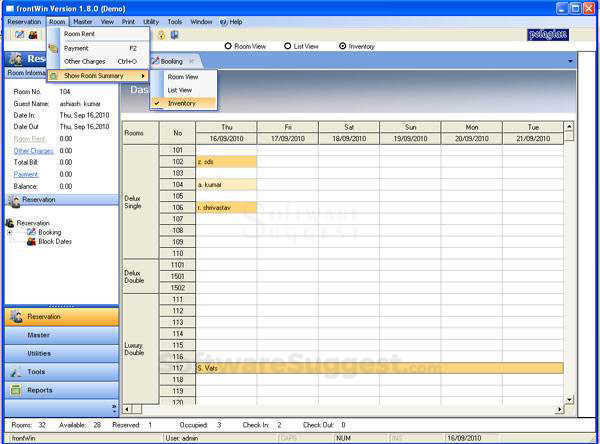This screenshot has width=600, height=444.
Task: Open the Other Charges link
Action: [33, 151]
